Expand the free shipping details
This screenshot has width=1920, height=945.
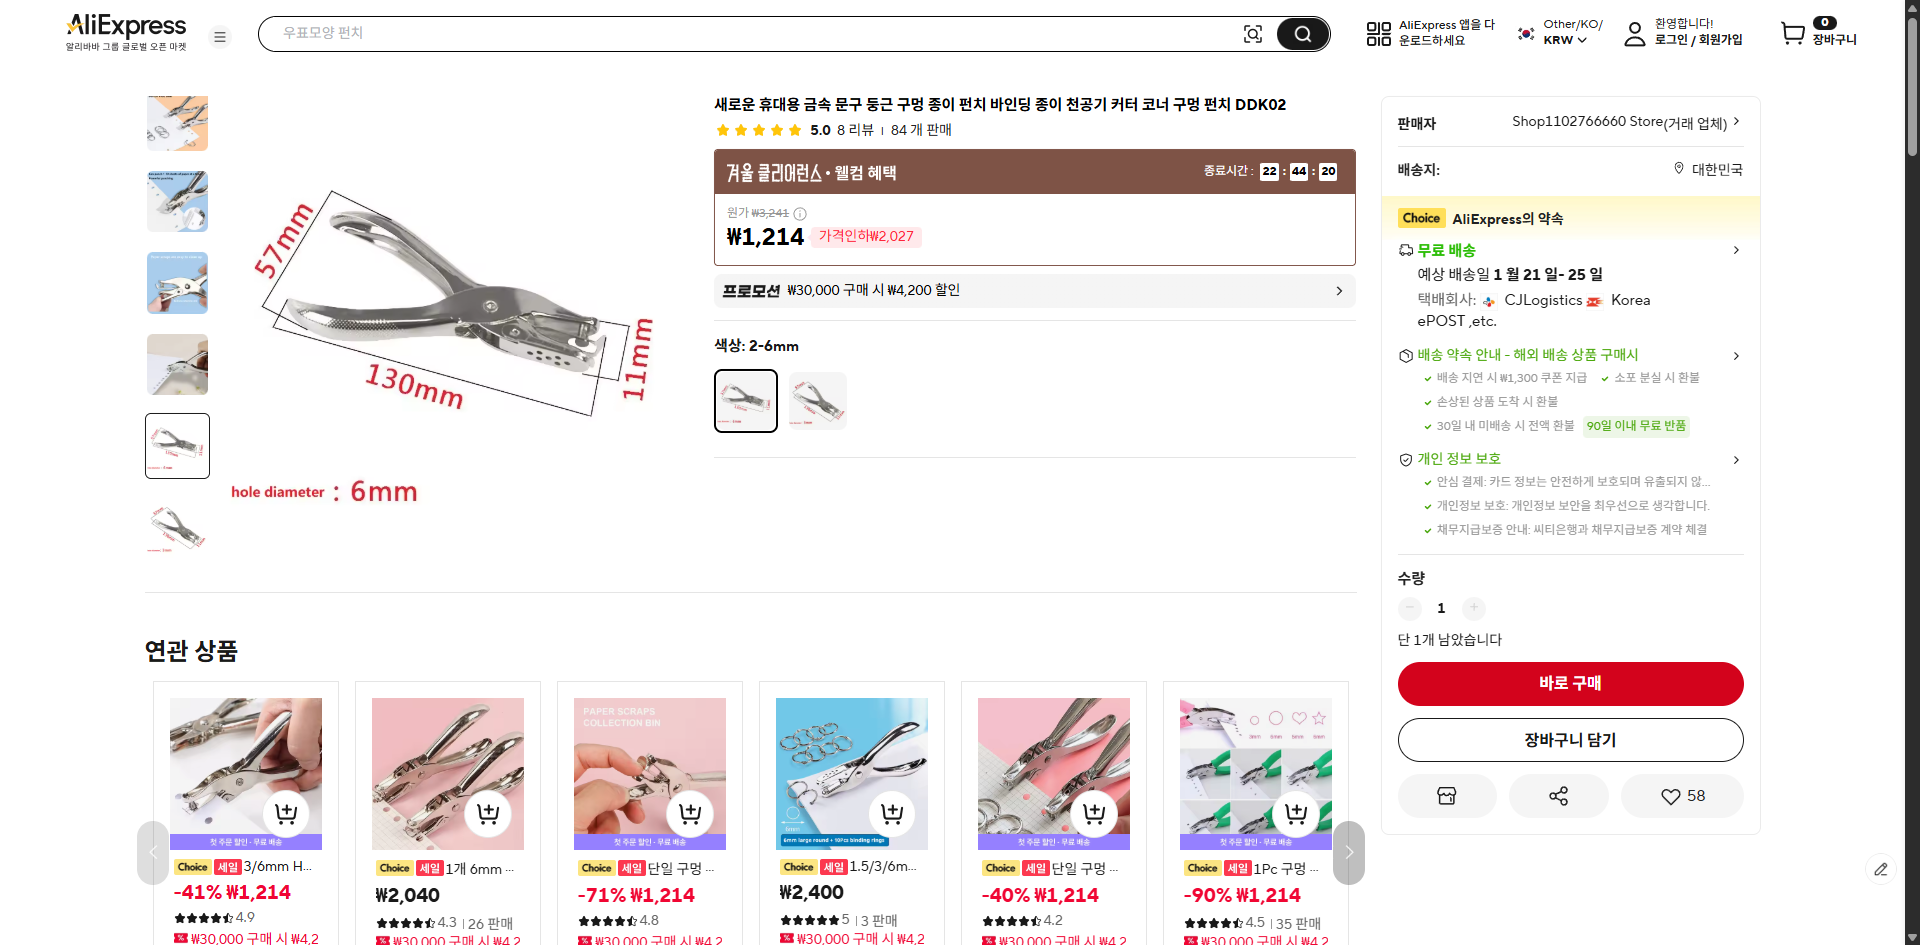tap(1736, 250)
